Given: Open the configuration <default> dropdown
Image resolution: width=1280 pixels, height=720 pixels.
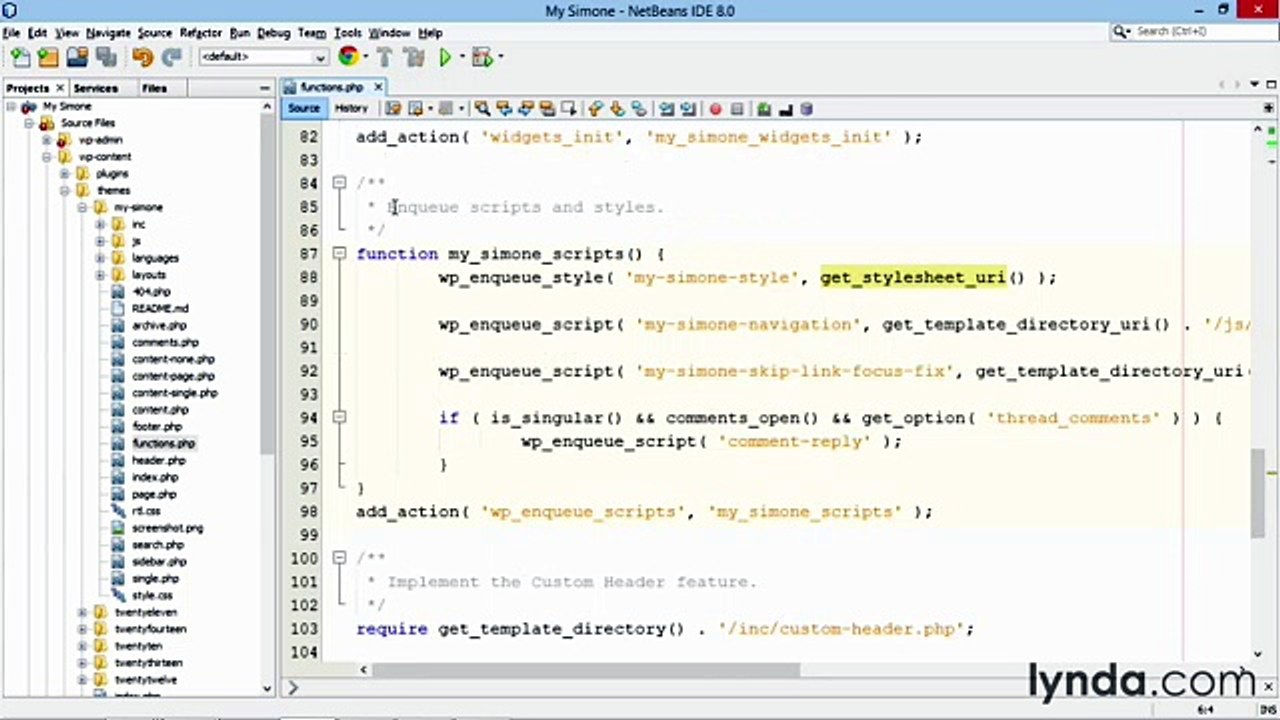Looking at the screenshot, I should [263, 57].
